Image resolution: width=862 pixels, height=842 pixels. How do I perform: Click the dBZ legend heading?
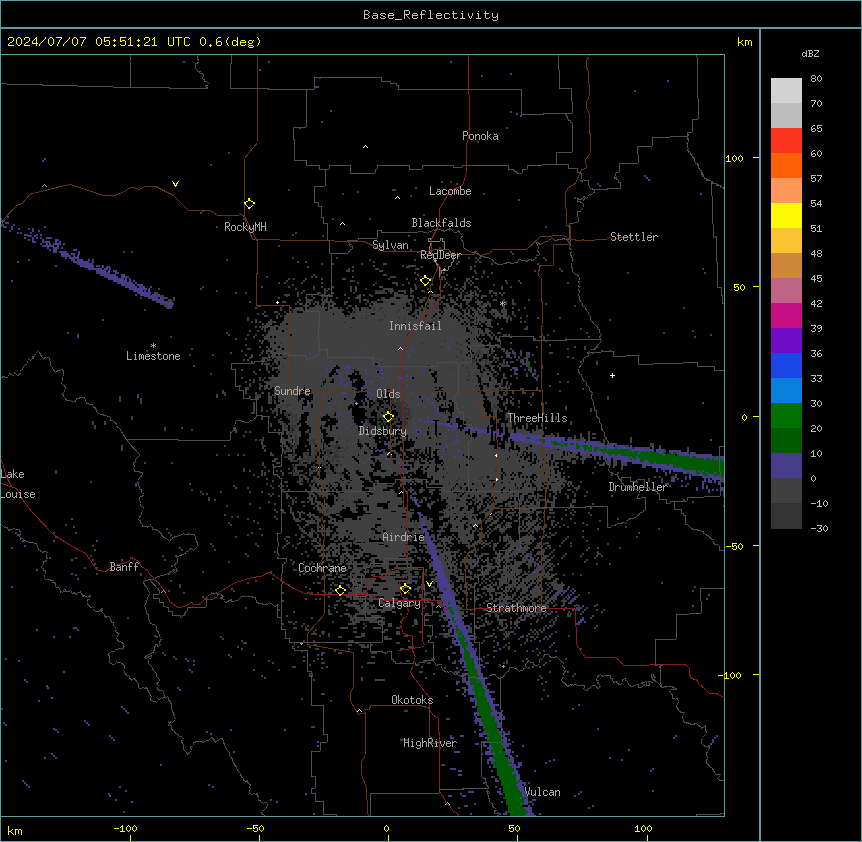[x=810, y=54]
